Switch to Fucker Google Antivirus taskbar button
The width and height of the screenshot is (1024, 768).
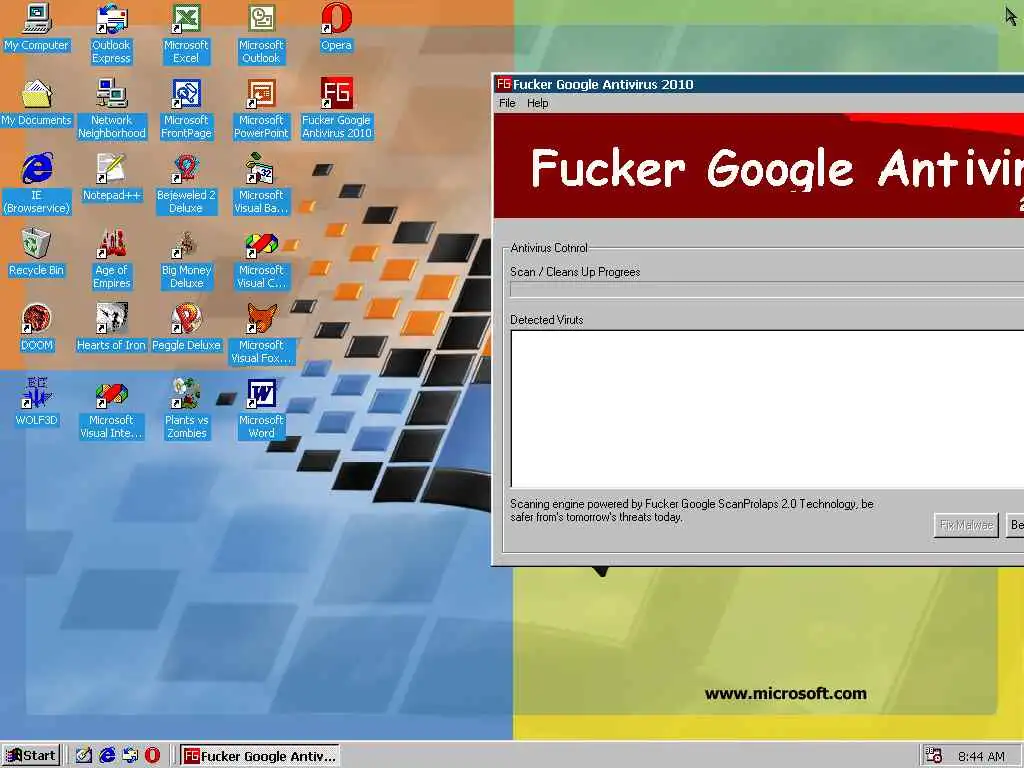point(260,756)
